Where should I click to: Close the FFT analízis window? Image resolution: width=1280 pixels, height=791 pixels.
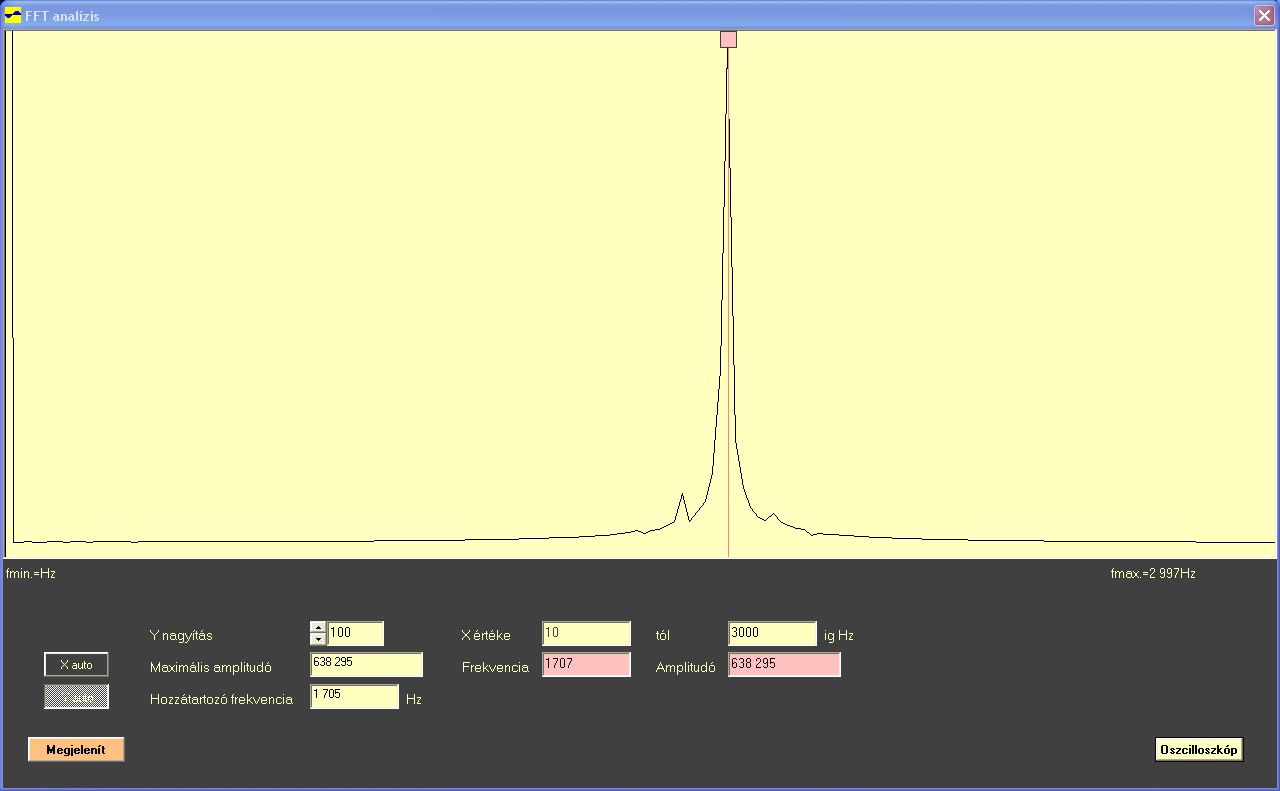(1264, 16)
